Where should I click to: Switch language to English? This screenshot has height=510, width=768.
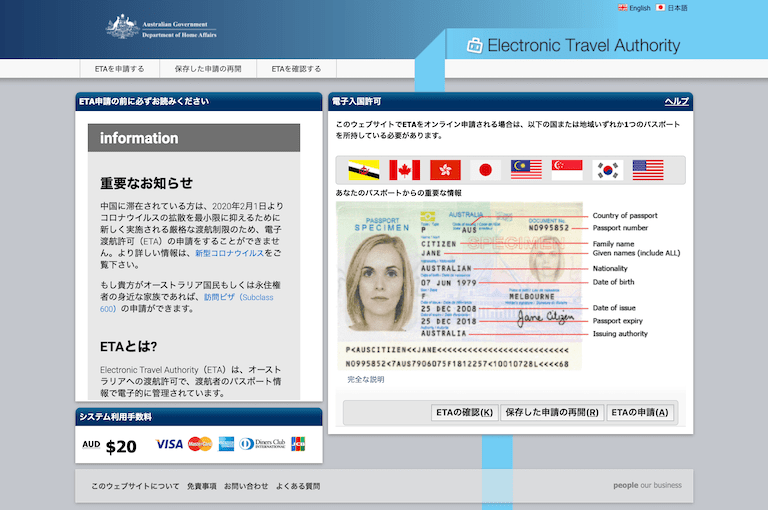[x=640, y=8]
